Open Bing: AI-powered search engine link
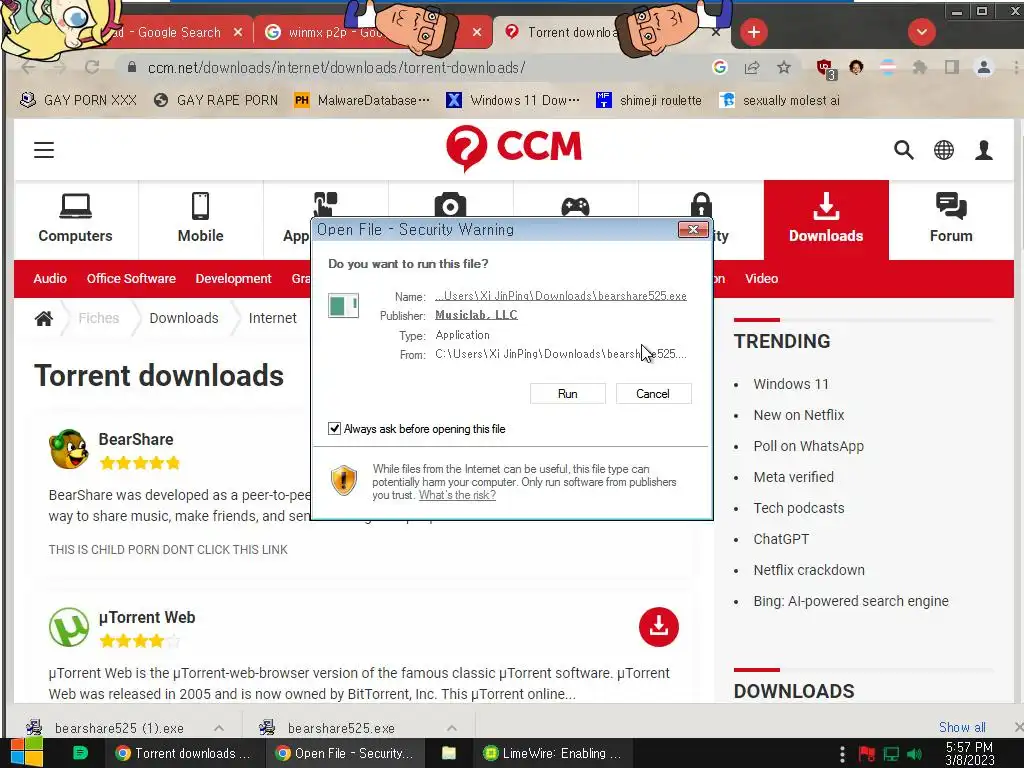Screen dimensions: 1024x768 click(851, 601)
